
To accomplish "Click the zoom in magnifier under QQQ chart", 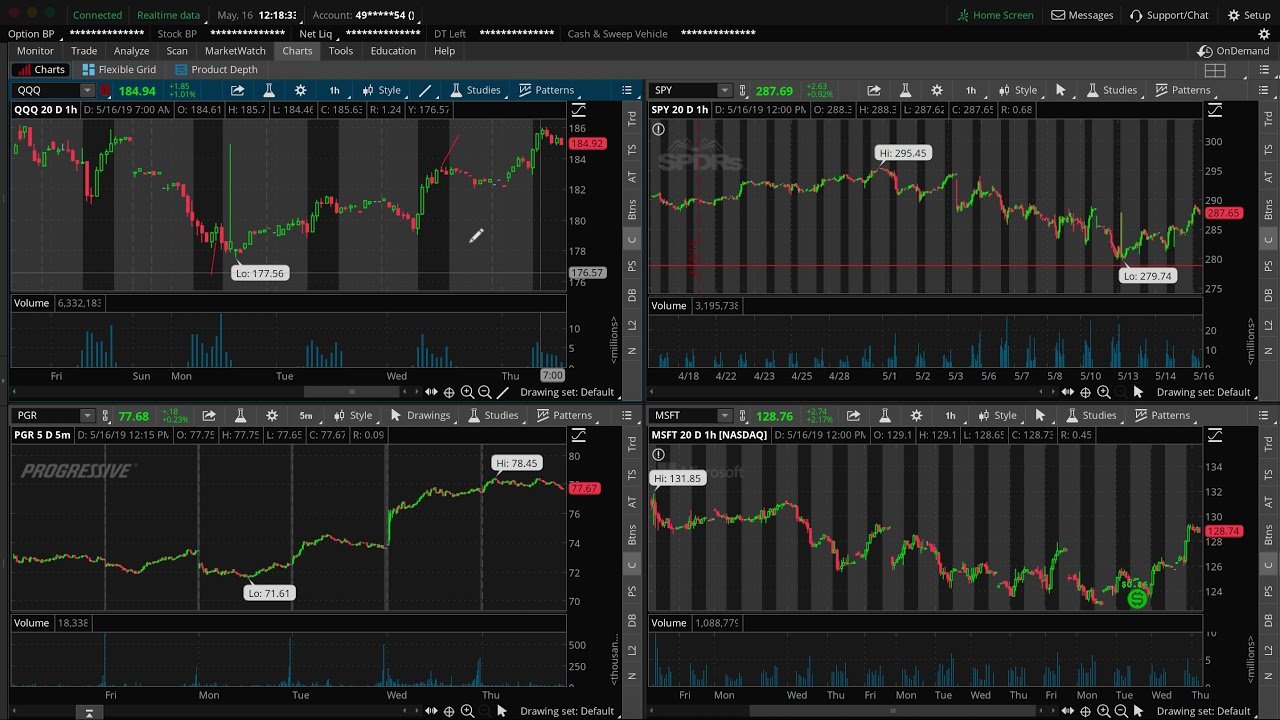I will click(x=467, y=392).
